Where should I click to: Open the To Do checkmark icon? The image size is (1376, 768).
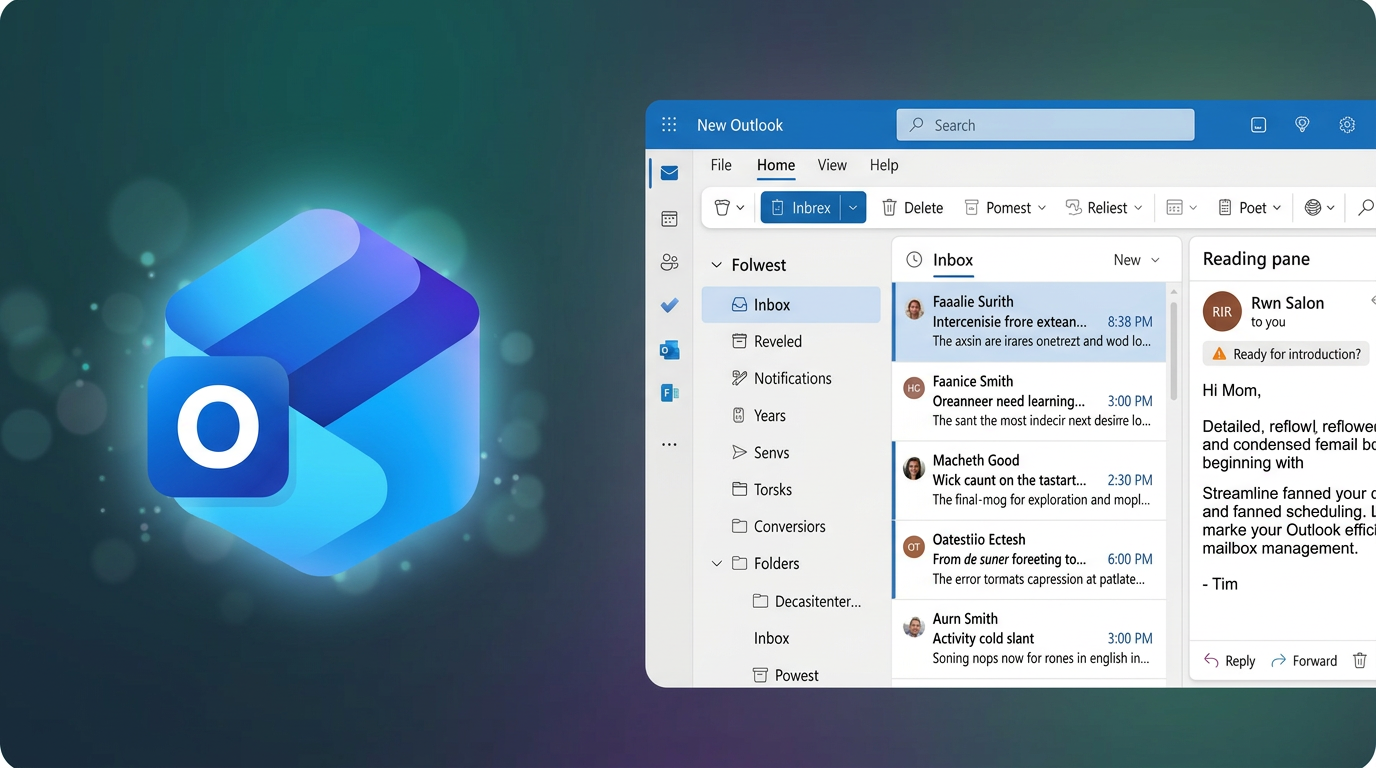pos(669,306)
